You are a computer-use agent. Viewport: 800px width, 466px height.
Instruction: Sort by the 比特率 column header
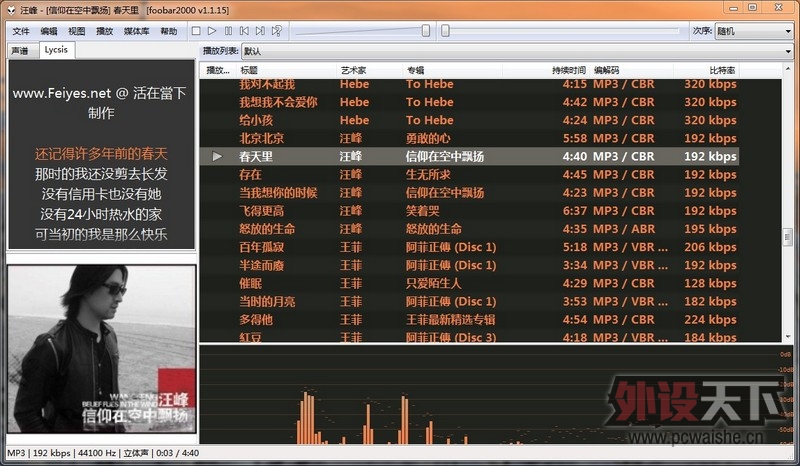pos(706,70)
